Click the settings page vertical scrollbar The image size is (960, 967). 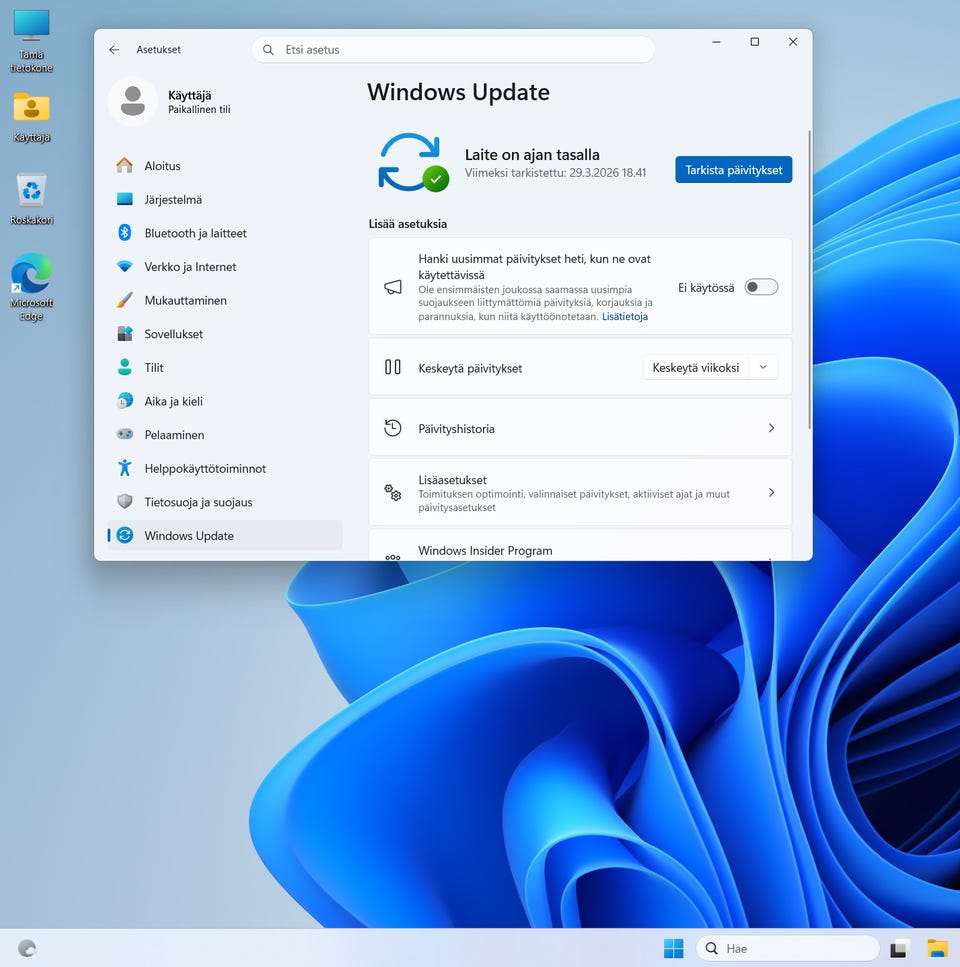click(808, 280)
